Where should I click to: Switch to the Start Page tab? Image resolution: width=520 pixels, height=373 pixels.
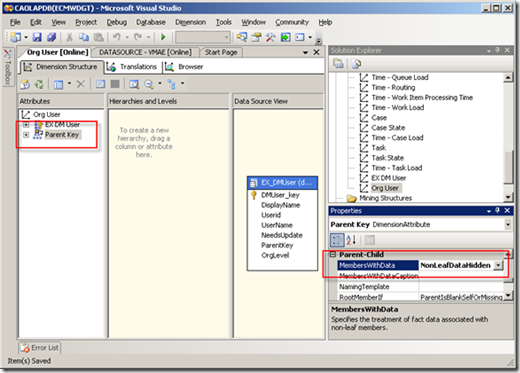[221, 52]
